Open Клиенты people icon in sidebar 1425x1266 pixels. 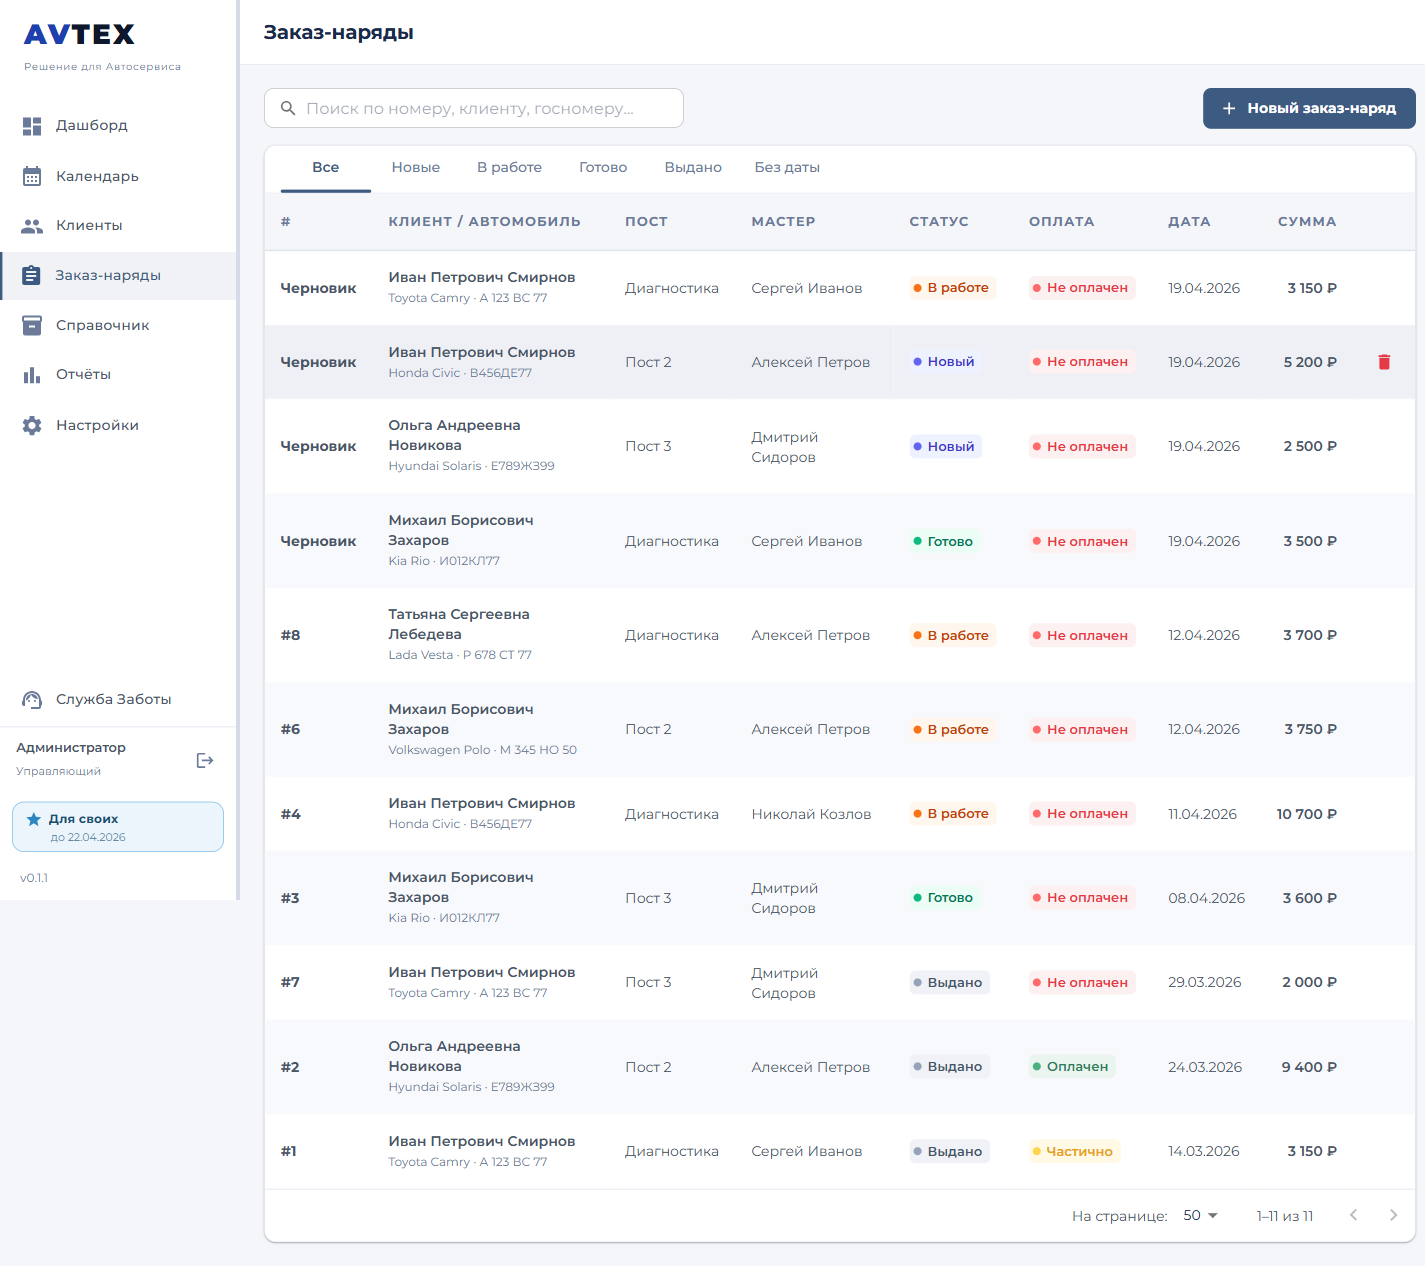32,226
